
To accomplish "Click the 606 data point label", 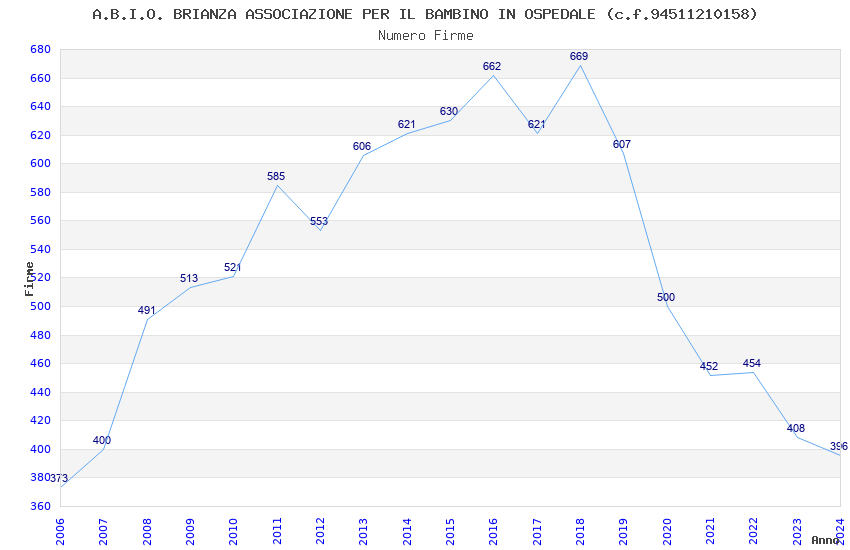I will coord(362,147).
